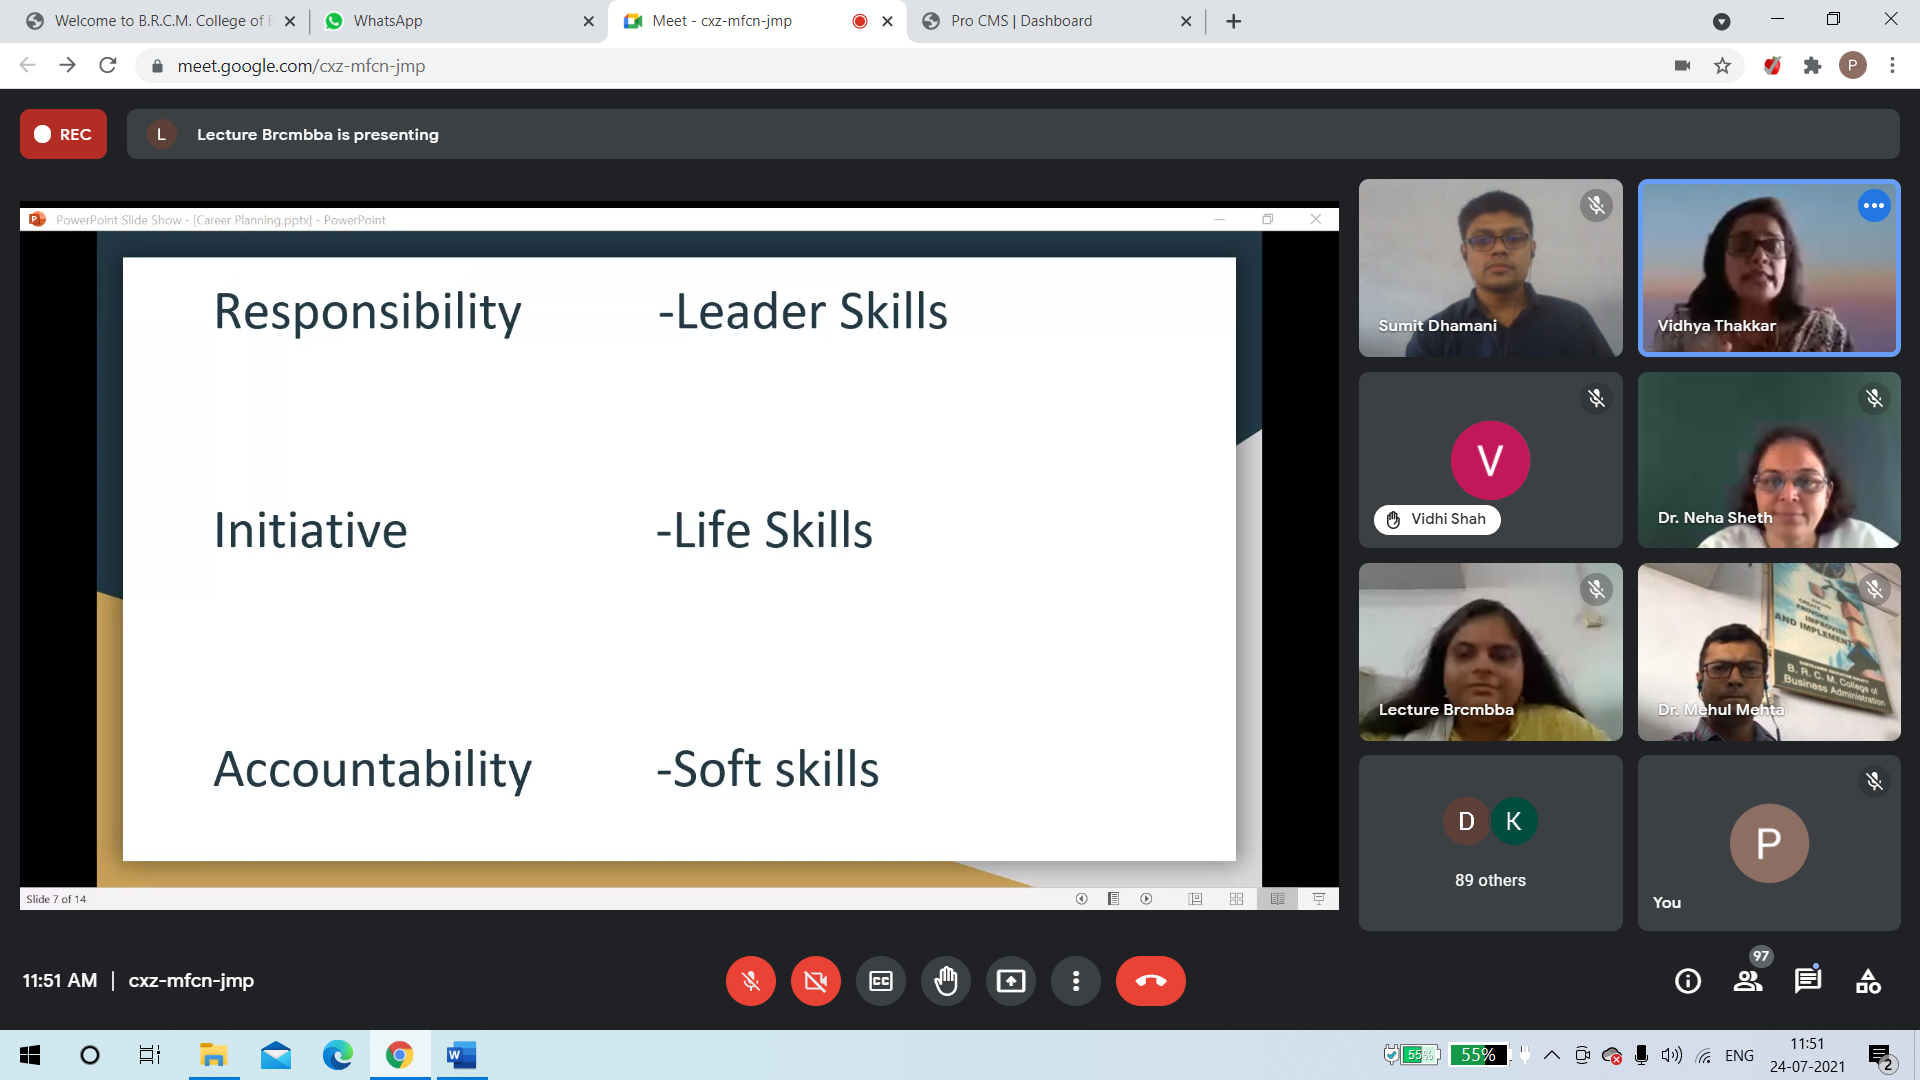Click the REC recording indicator button

(x=63, y=134)
